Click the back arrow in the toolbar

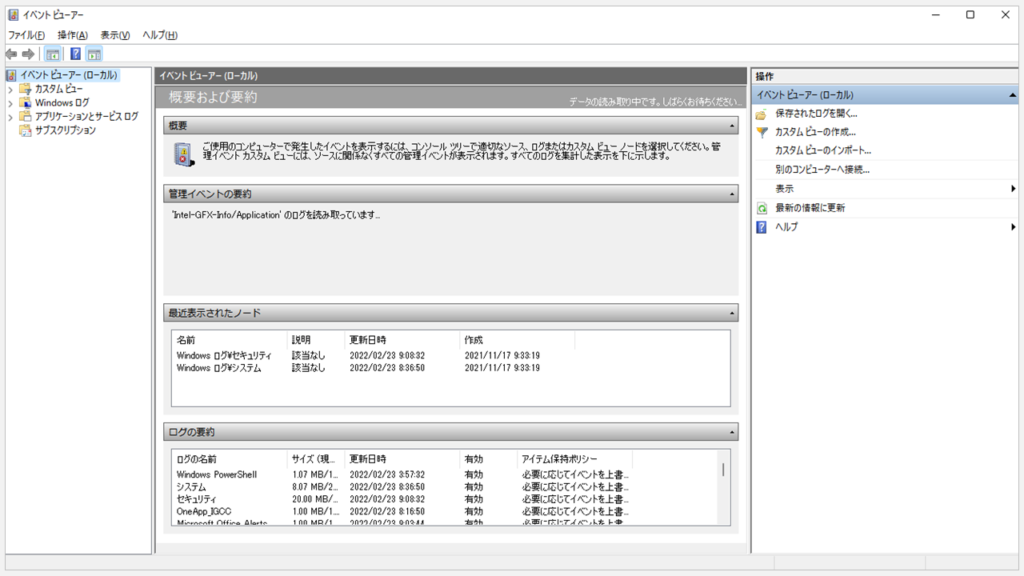coord(11,54)
